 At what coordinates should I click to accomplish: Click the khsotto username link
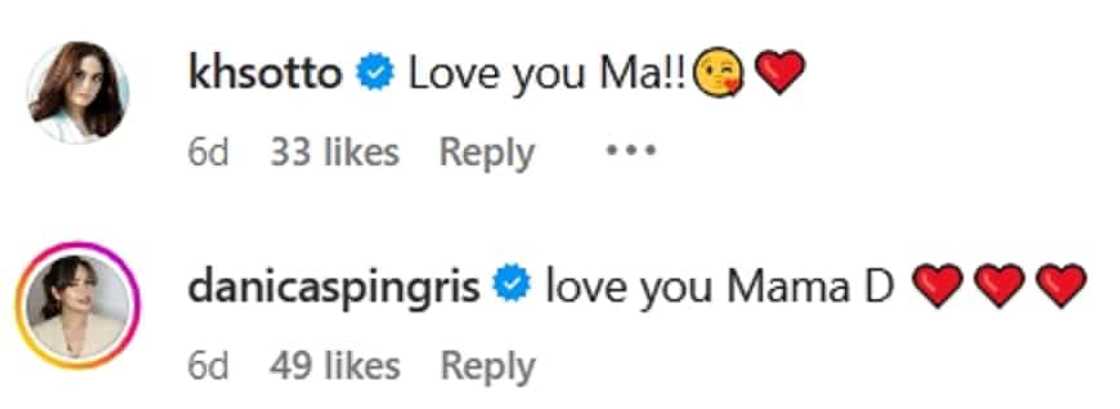point(264,76)
